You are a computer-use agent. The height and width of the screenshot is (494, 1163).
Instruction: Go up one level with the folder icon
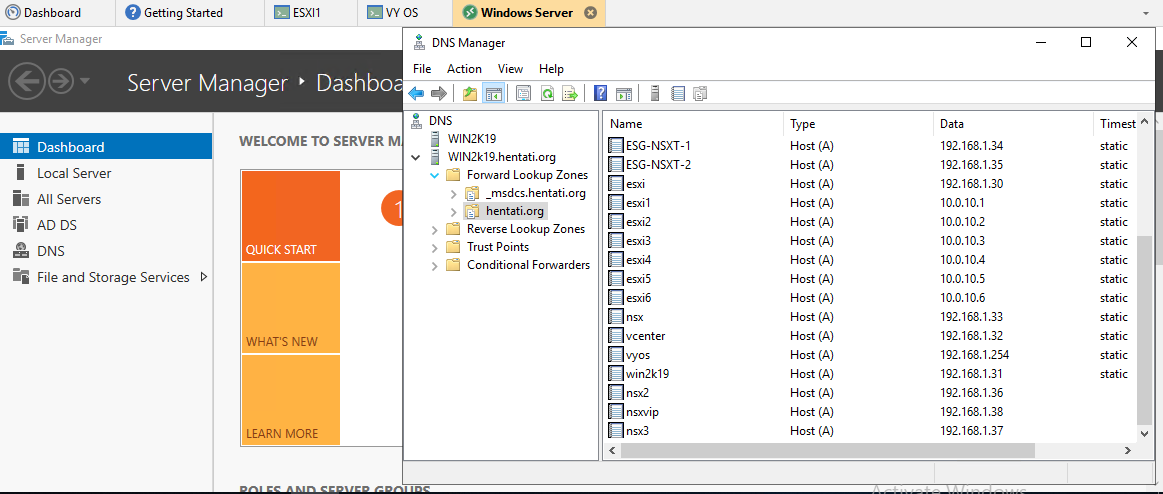(469, 93)
